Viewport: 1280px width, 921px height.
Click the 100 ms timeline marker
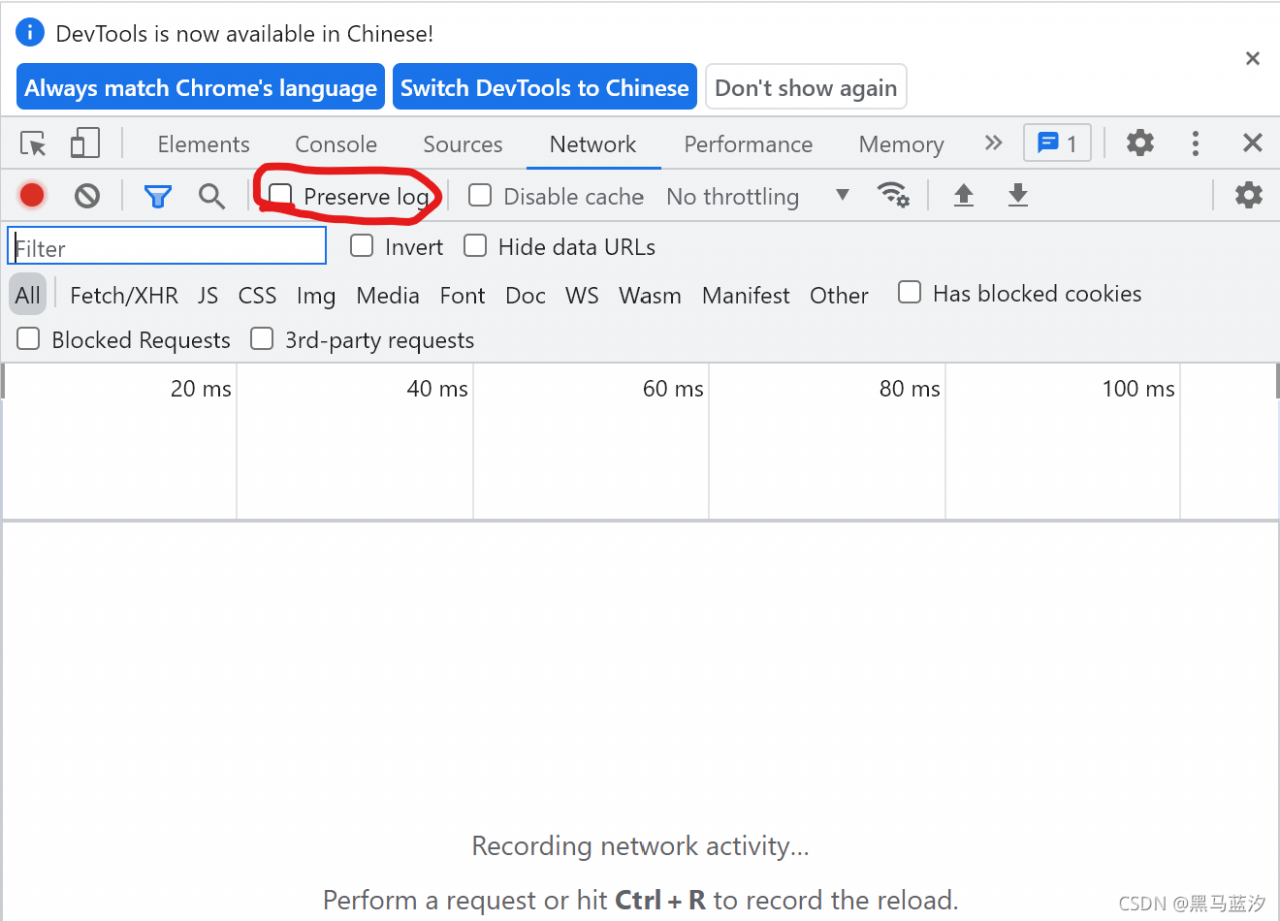[1138, 389]
